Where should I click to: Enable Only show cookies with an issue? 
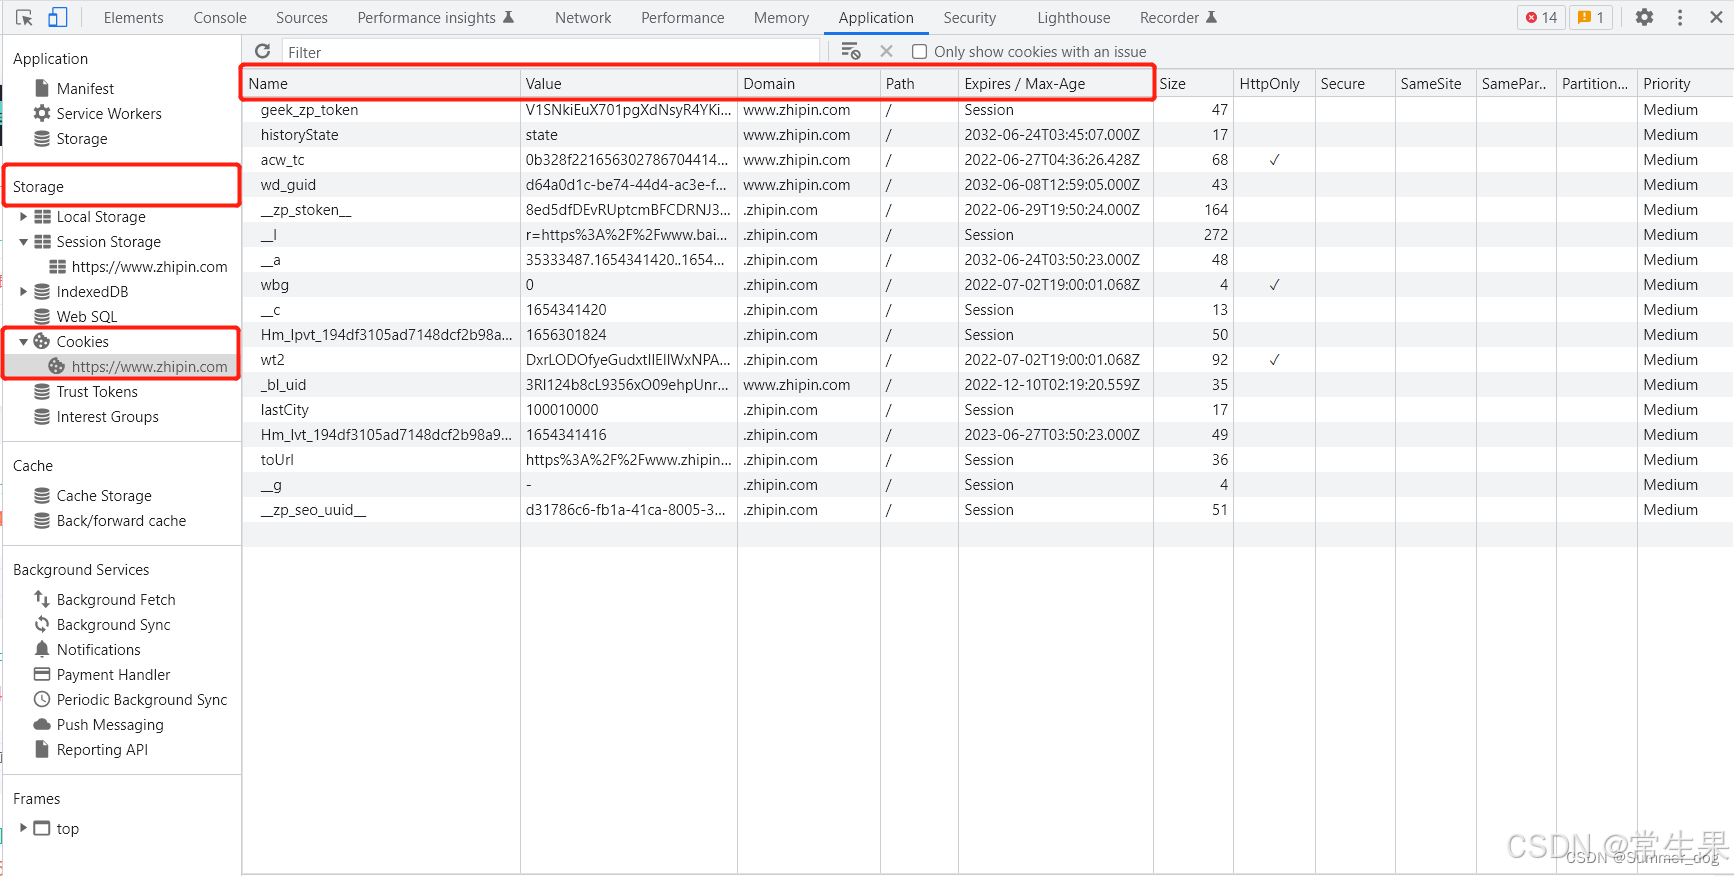click(x=919, y=52)
